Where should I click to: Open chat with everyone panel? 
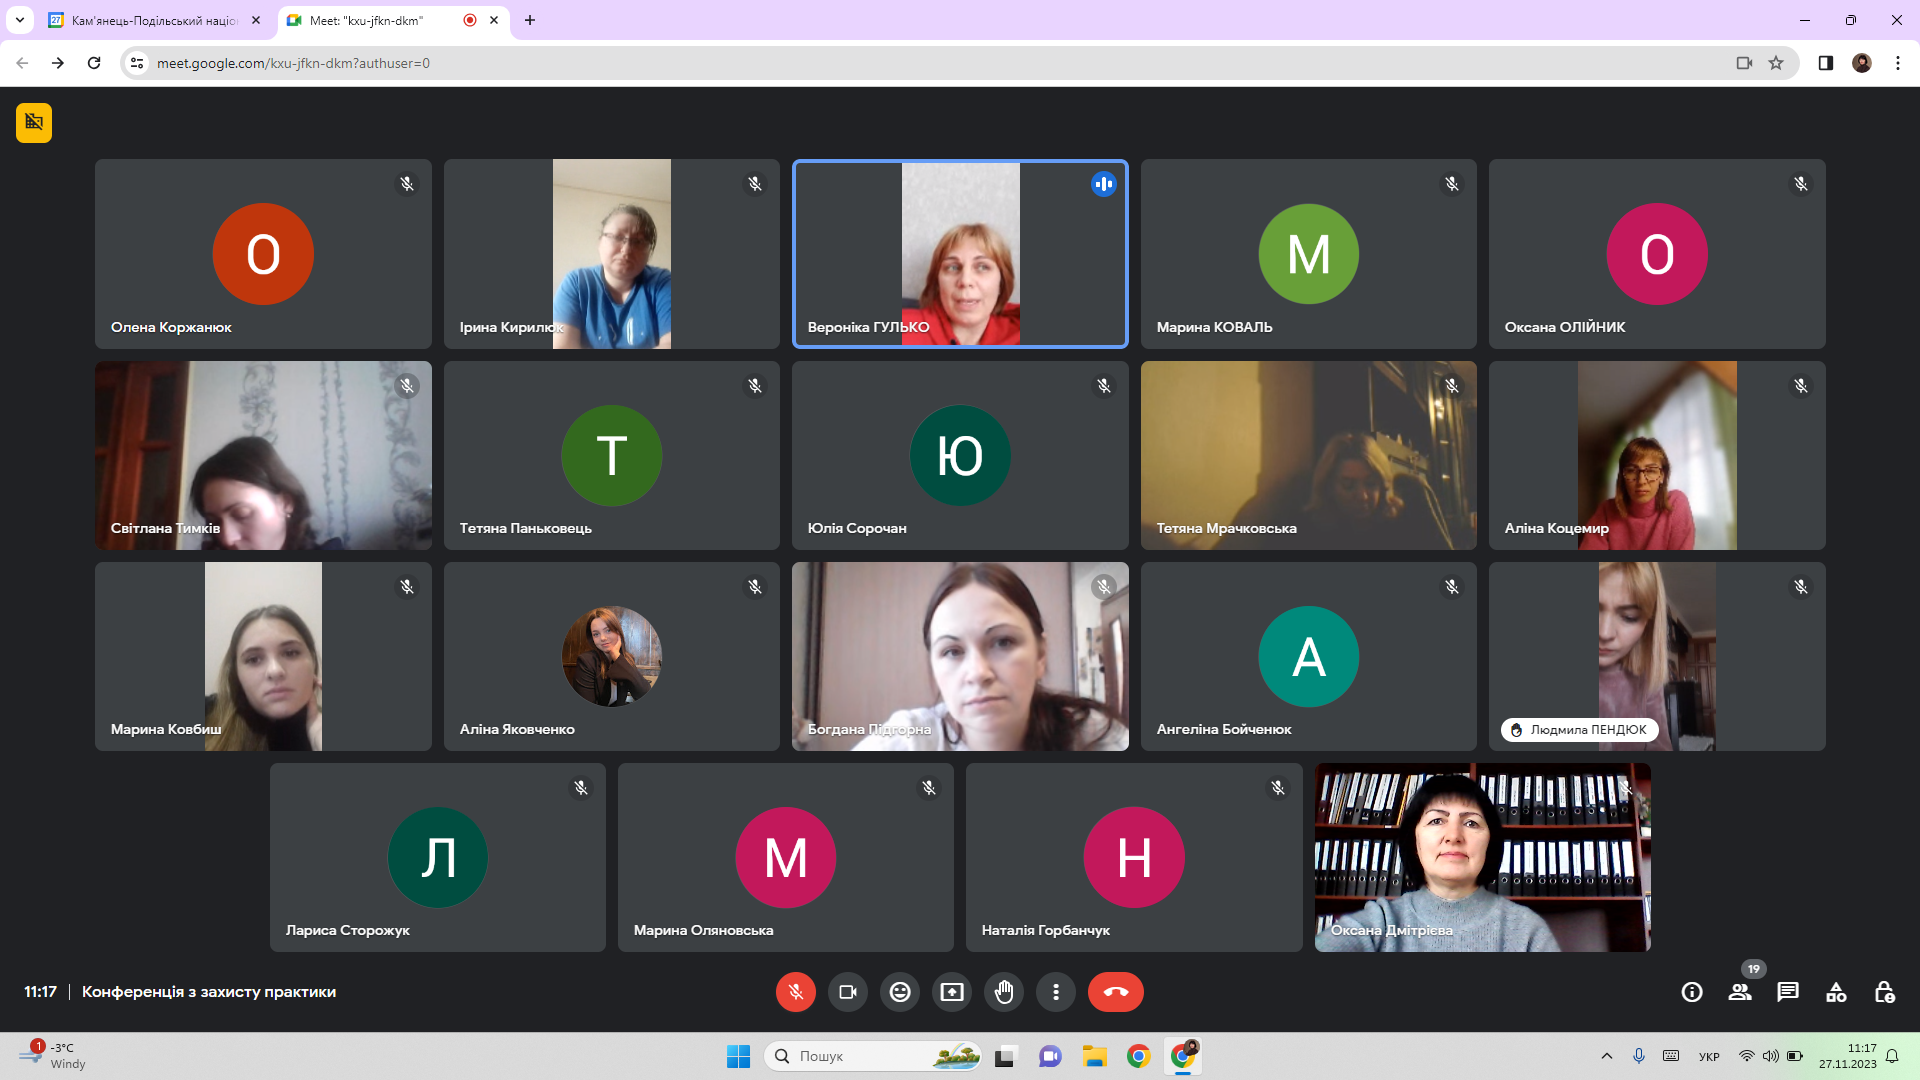point(1788,992)
